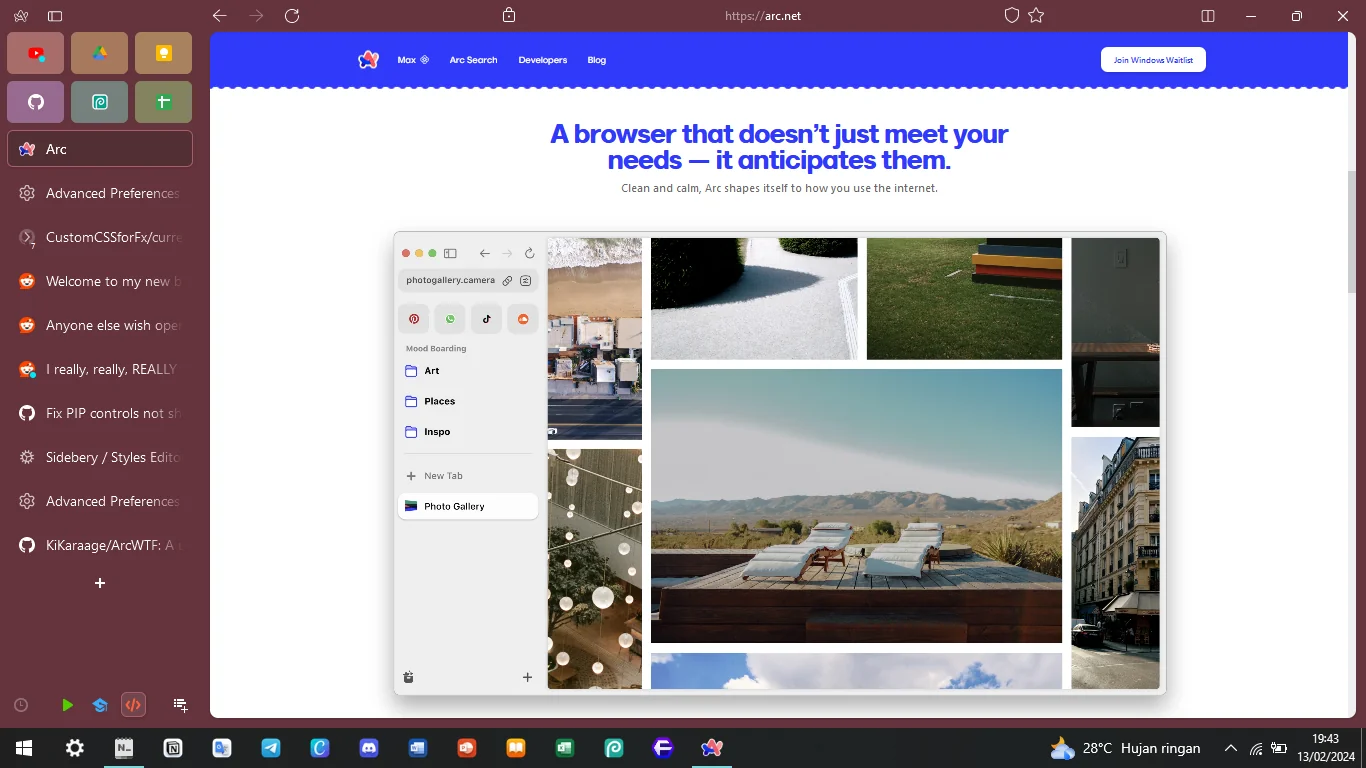Expand hidden icons in the system tray
This screenshot has height=768, width=1366.
point(1230,748)
